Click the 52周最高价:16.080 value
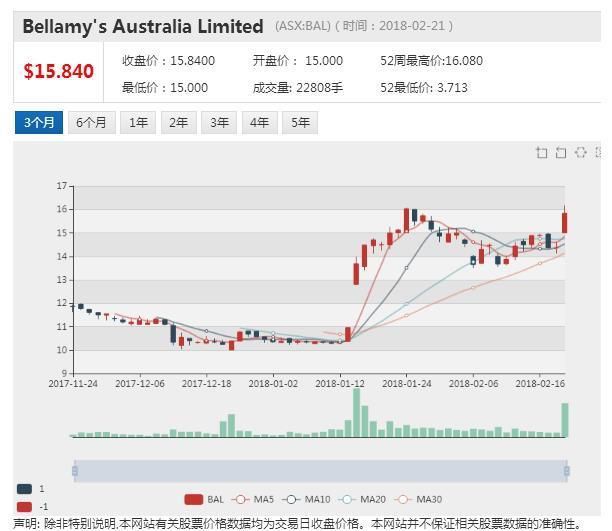Viewport: 612px width, 531px height. (x=432, y=61)
